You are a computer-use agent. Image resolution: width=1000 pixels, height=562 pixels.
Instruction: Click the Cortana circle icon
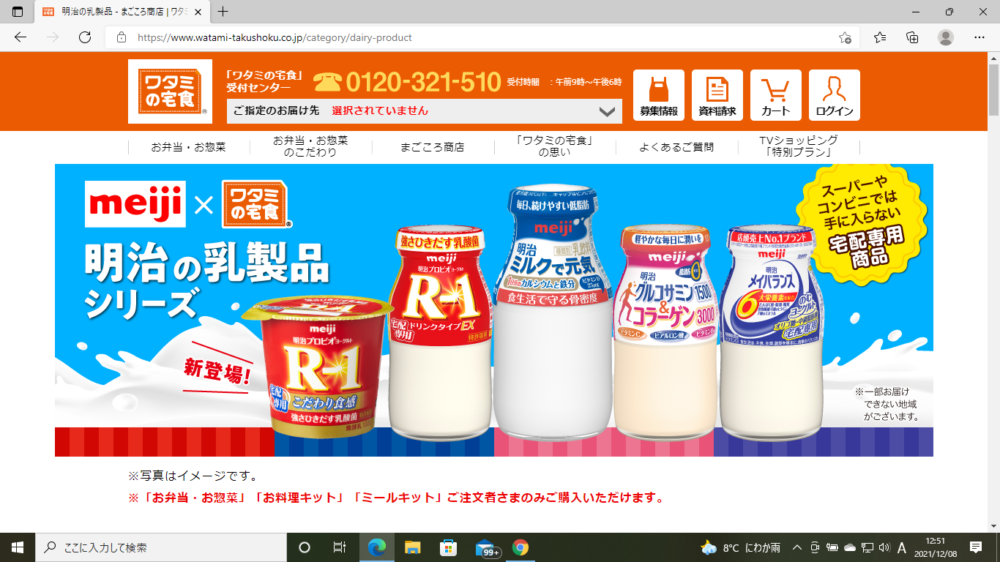click(304, 547)
